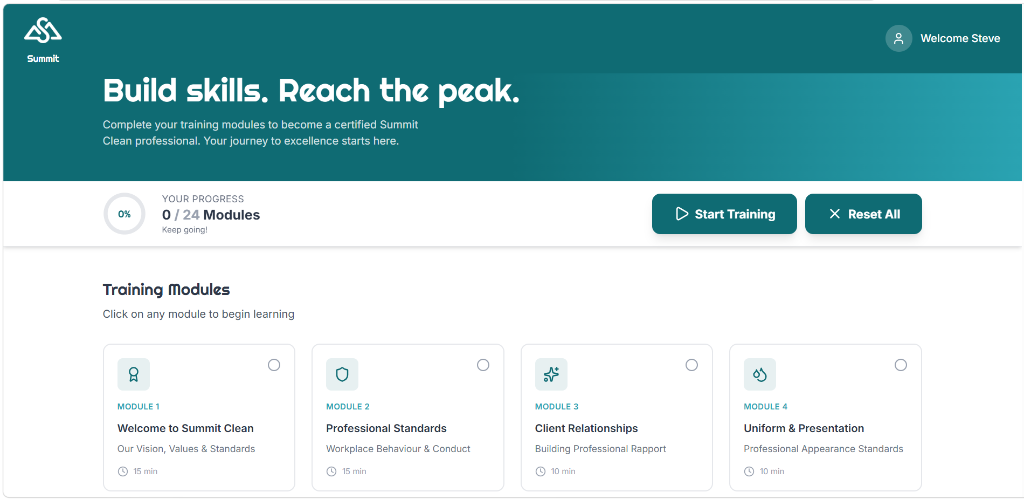The height and width of the screenshot is (499, 1024).
Task: Start the training with Start Training button
Action: tap(724, 214)
